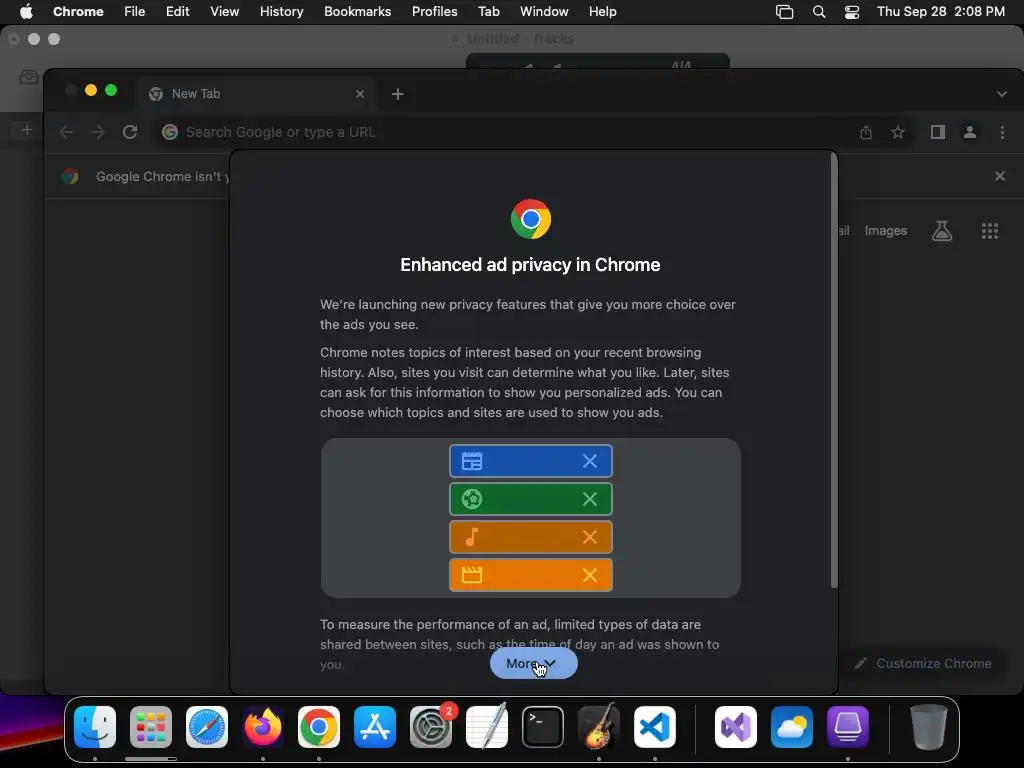1024x768 pixels.
Task: Click the dialog's vertical scrollbar
Action: click(x=833, y=372)
